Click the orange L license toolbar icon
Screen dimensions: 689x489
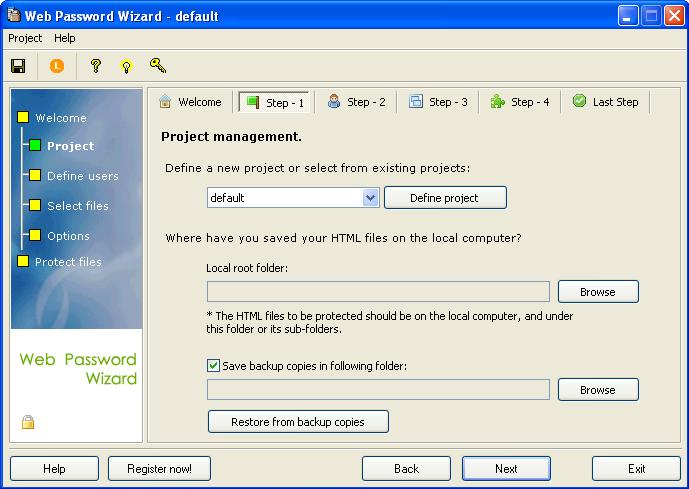(x=57, y=66)
